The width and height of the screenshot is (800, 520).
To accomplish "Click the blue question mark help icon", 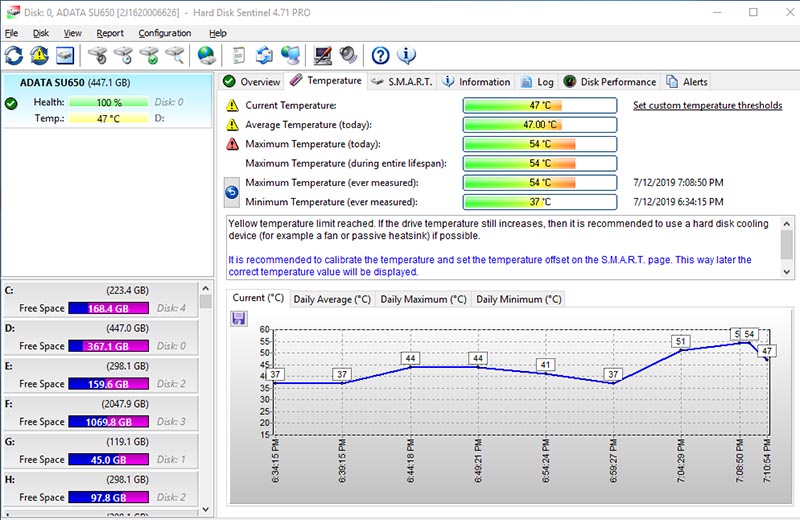I will point(380,55).
